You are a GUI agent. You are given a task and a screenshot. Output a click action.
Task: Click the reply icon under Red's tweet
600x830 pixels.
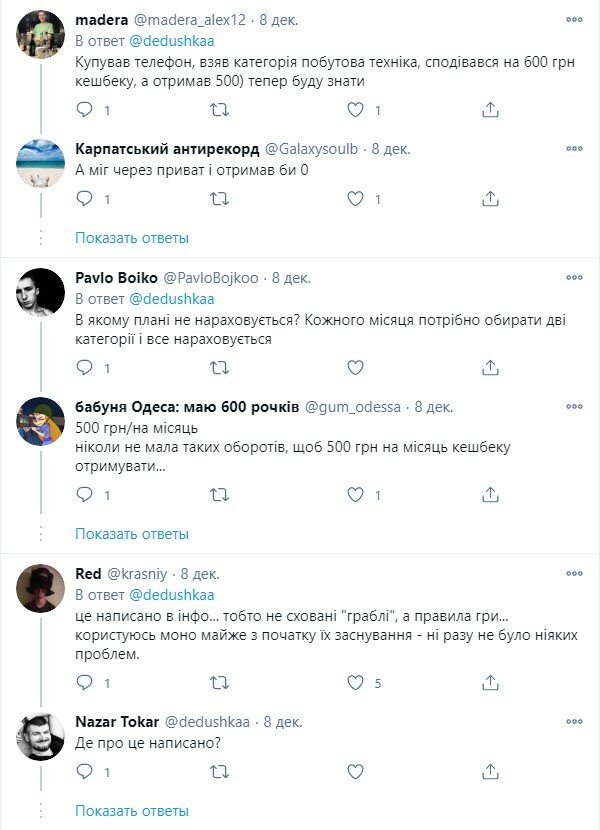[82, 682]
